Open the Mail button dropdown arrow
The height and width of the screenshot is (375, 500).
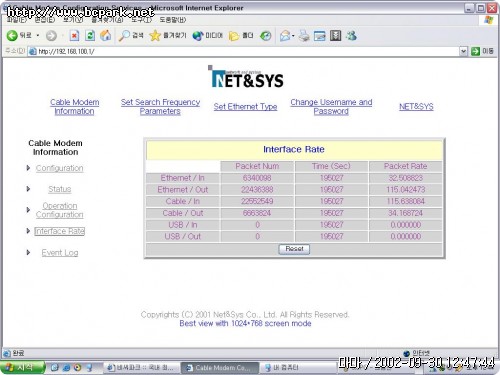[x=293, y=36]
